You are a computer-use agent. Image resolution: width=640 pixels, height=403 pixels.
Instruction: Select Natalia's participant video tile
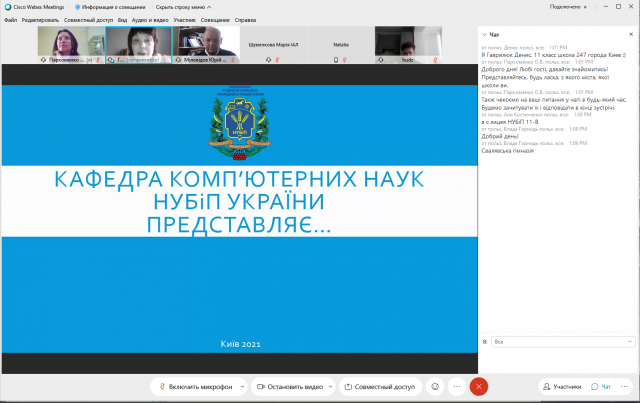point(340,45)
